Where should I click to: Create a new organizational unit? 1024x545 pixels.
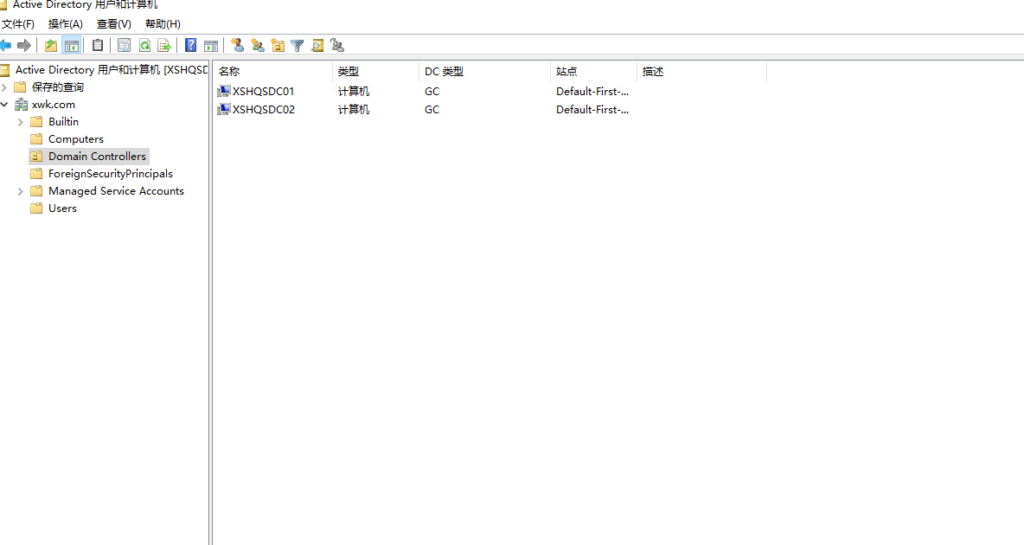(278, 45)
